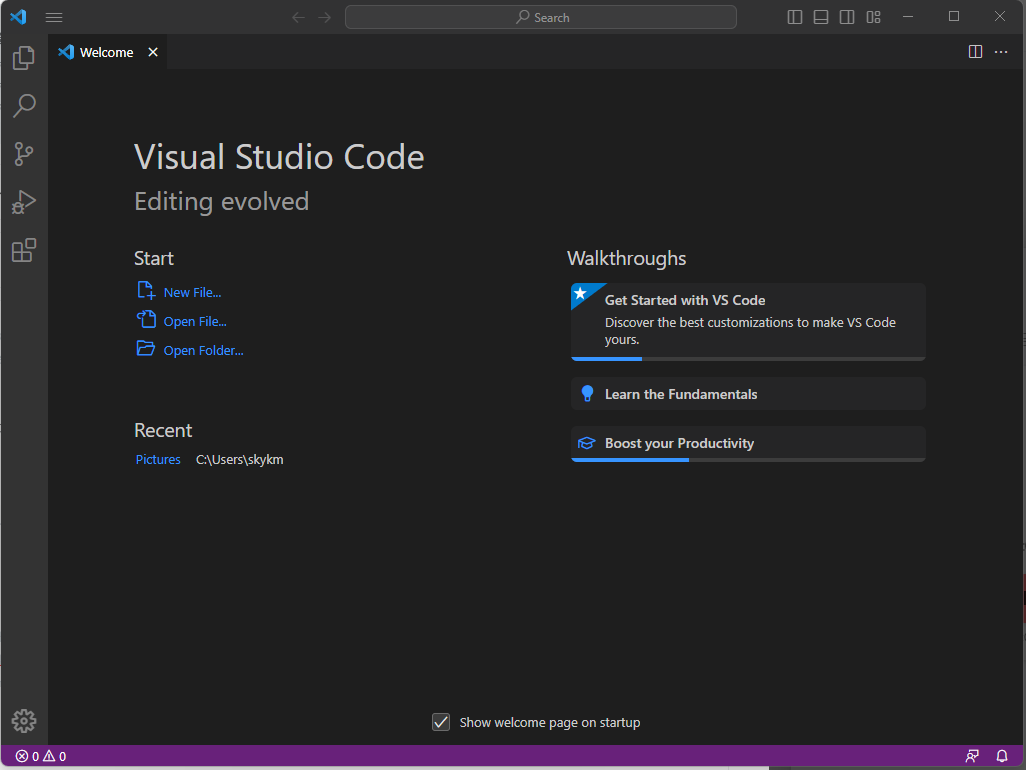Open the Run and Debug view
Image resolution: width=1026 pixels, height=770 pixels.
[x=24, y=202]
